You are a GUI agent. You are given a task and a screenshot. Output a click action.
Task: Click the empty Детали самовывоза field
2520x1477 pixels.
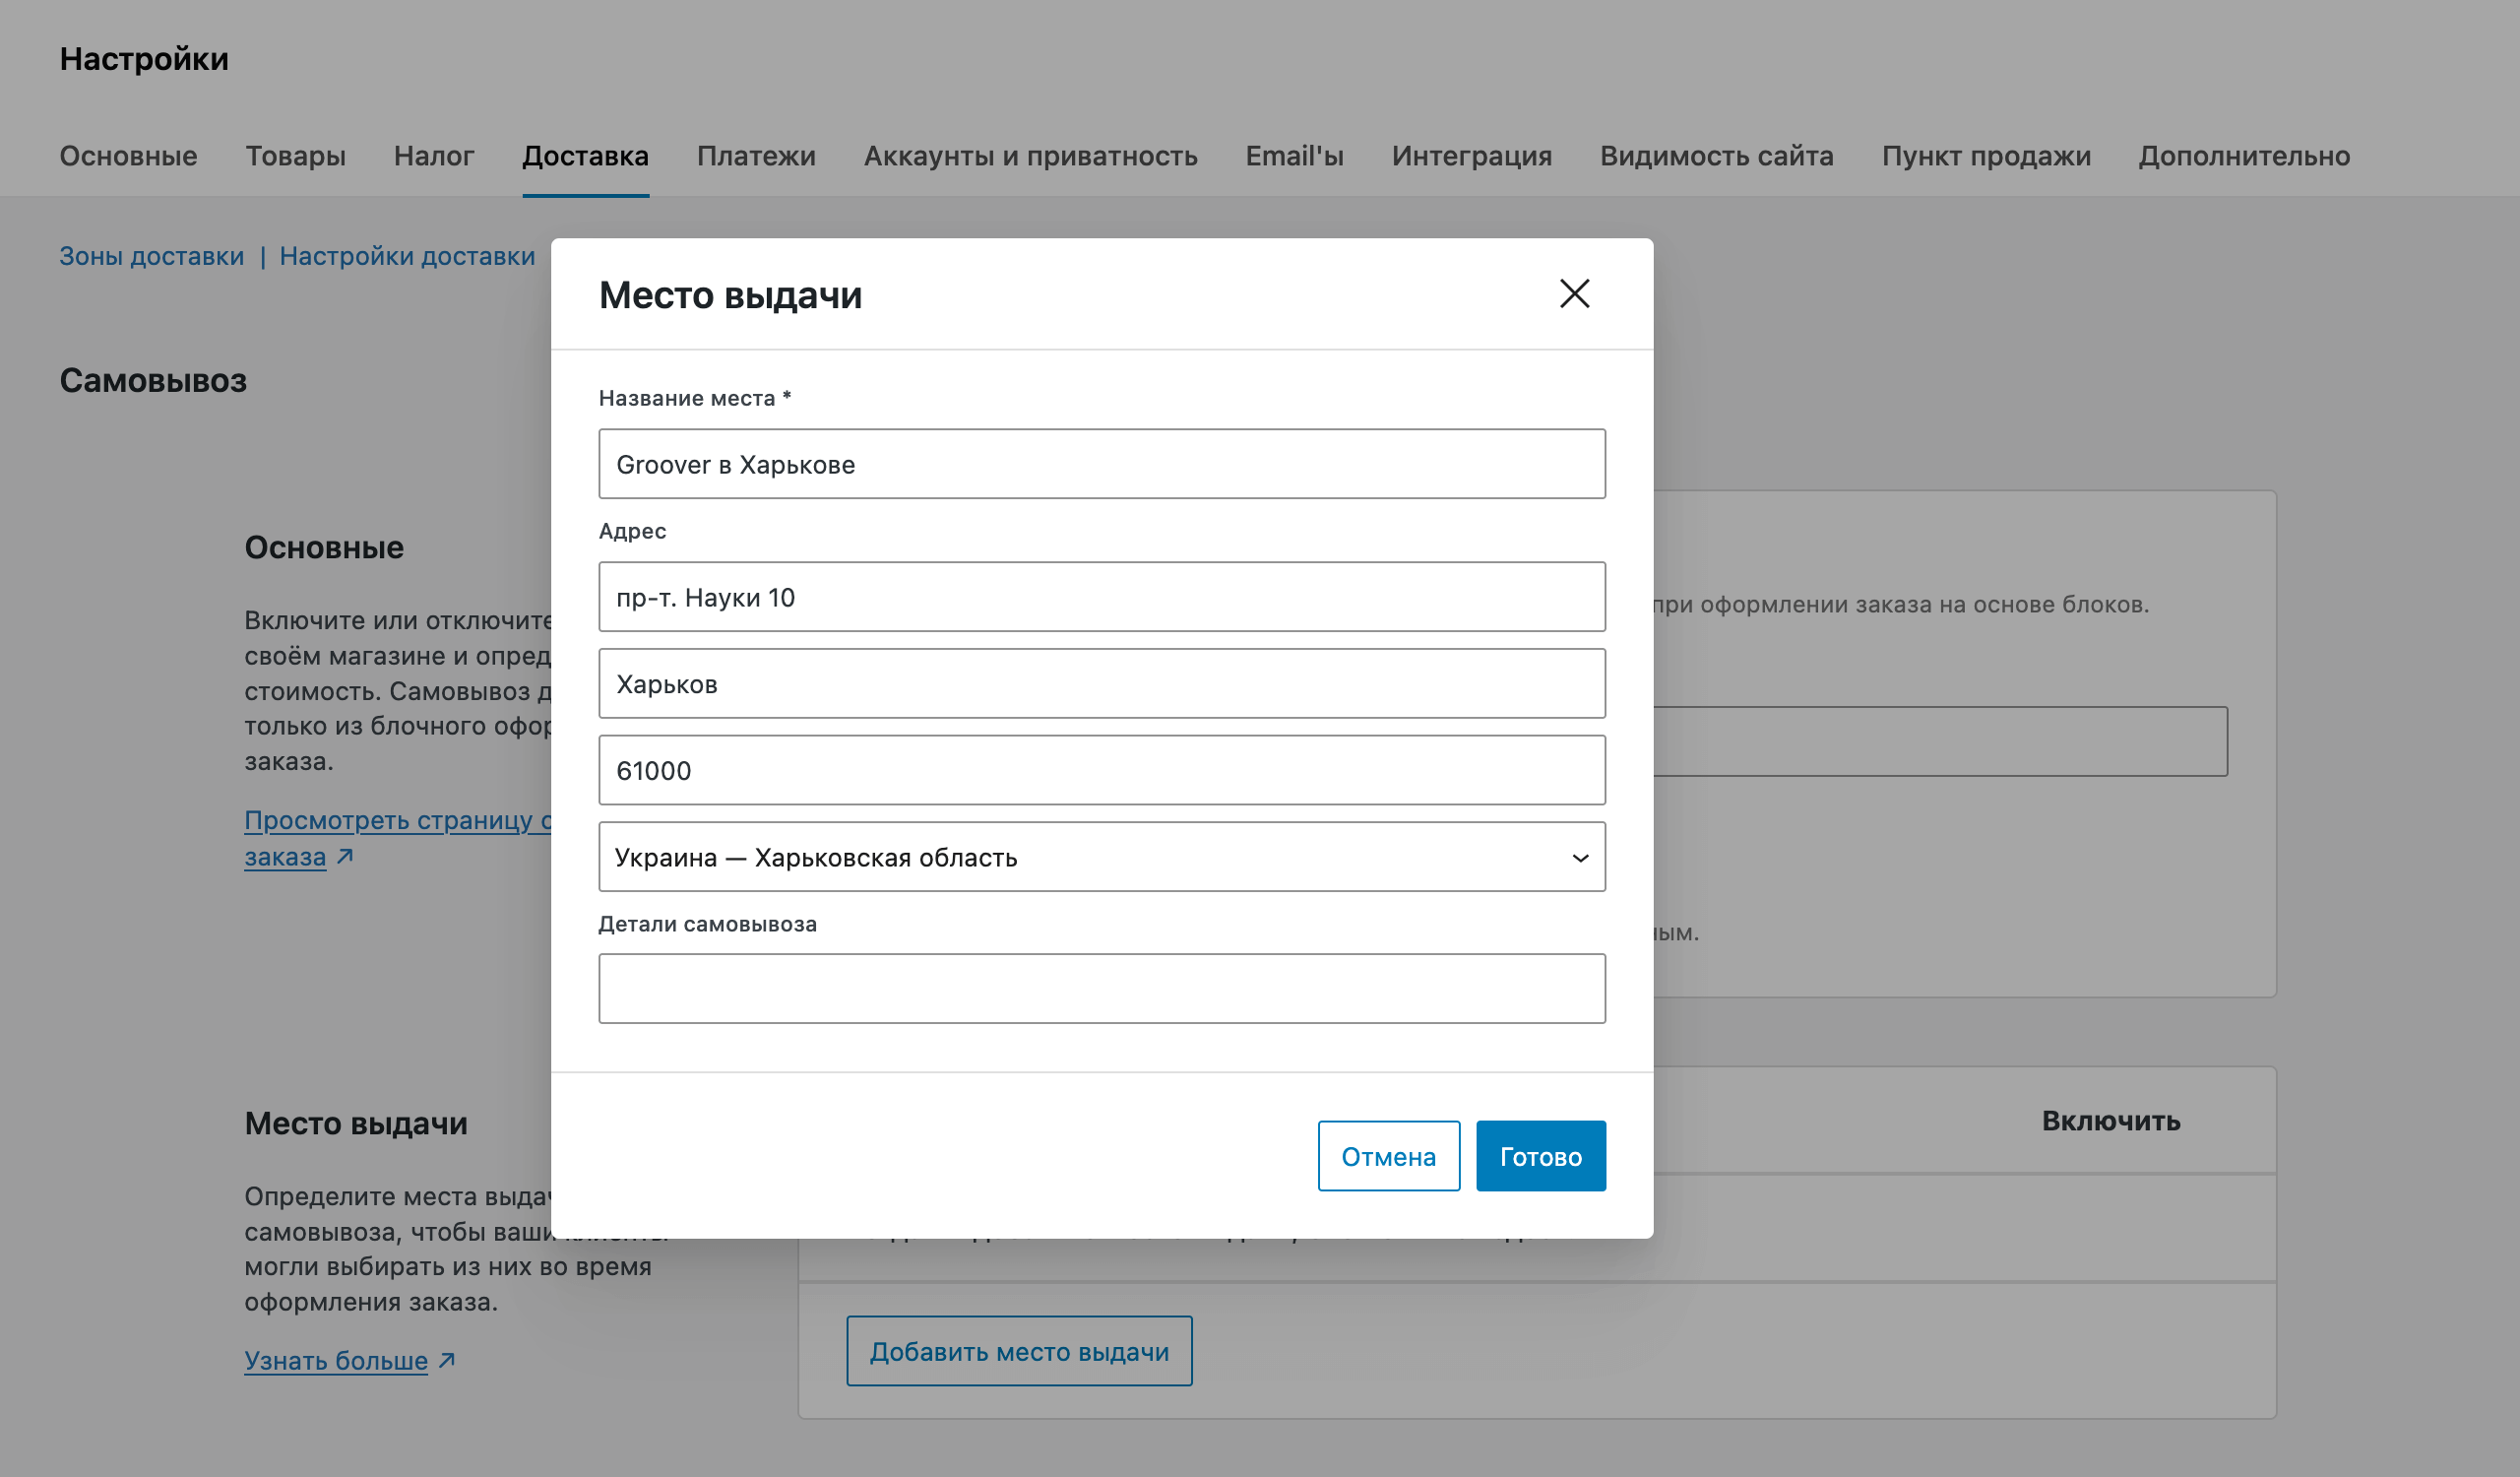point(1101,988)
